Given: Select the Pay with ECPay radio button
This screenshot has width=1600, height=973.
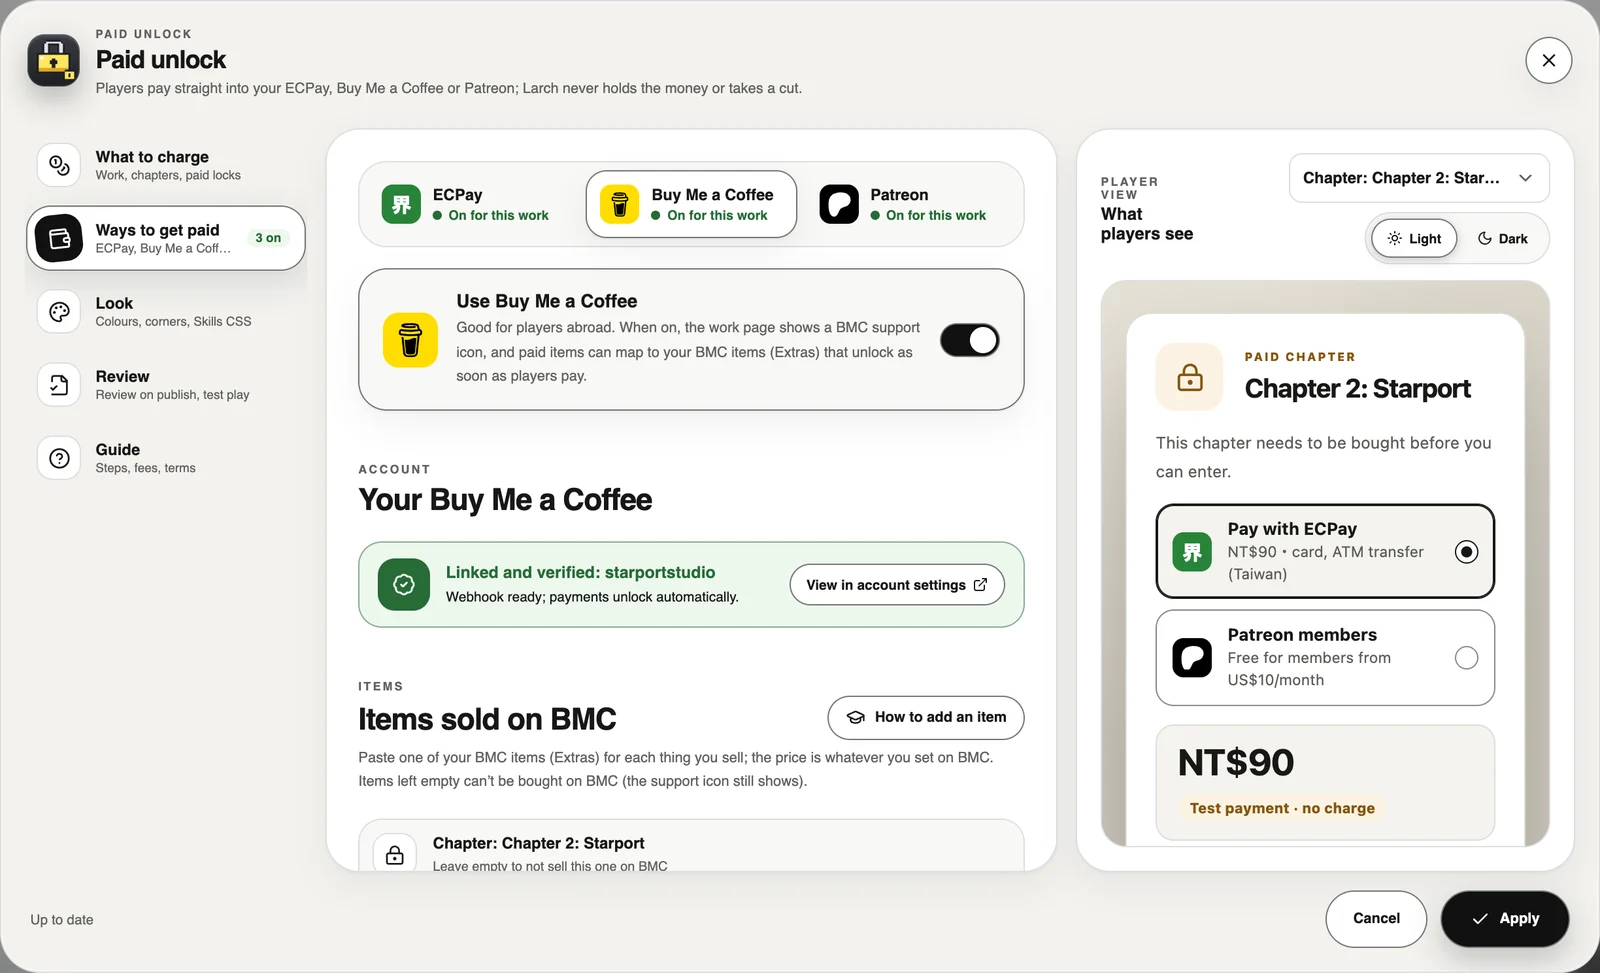Looking at the screenshot, I should [1466, 552].
